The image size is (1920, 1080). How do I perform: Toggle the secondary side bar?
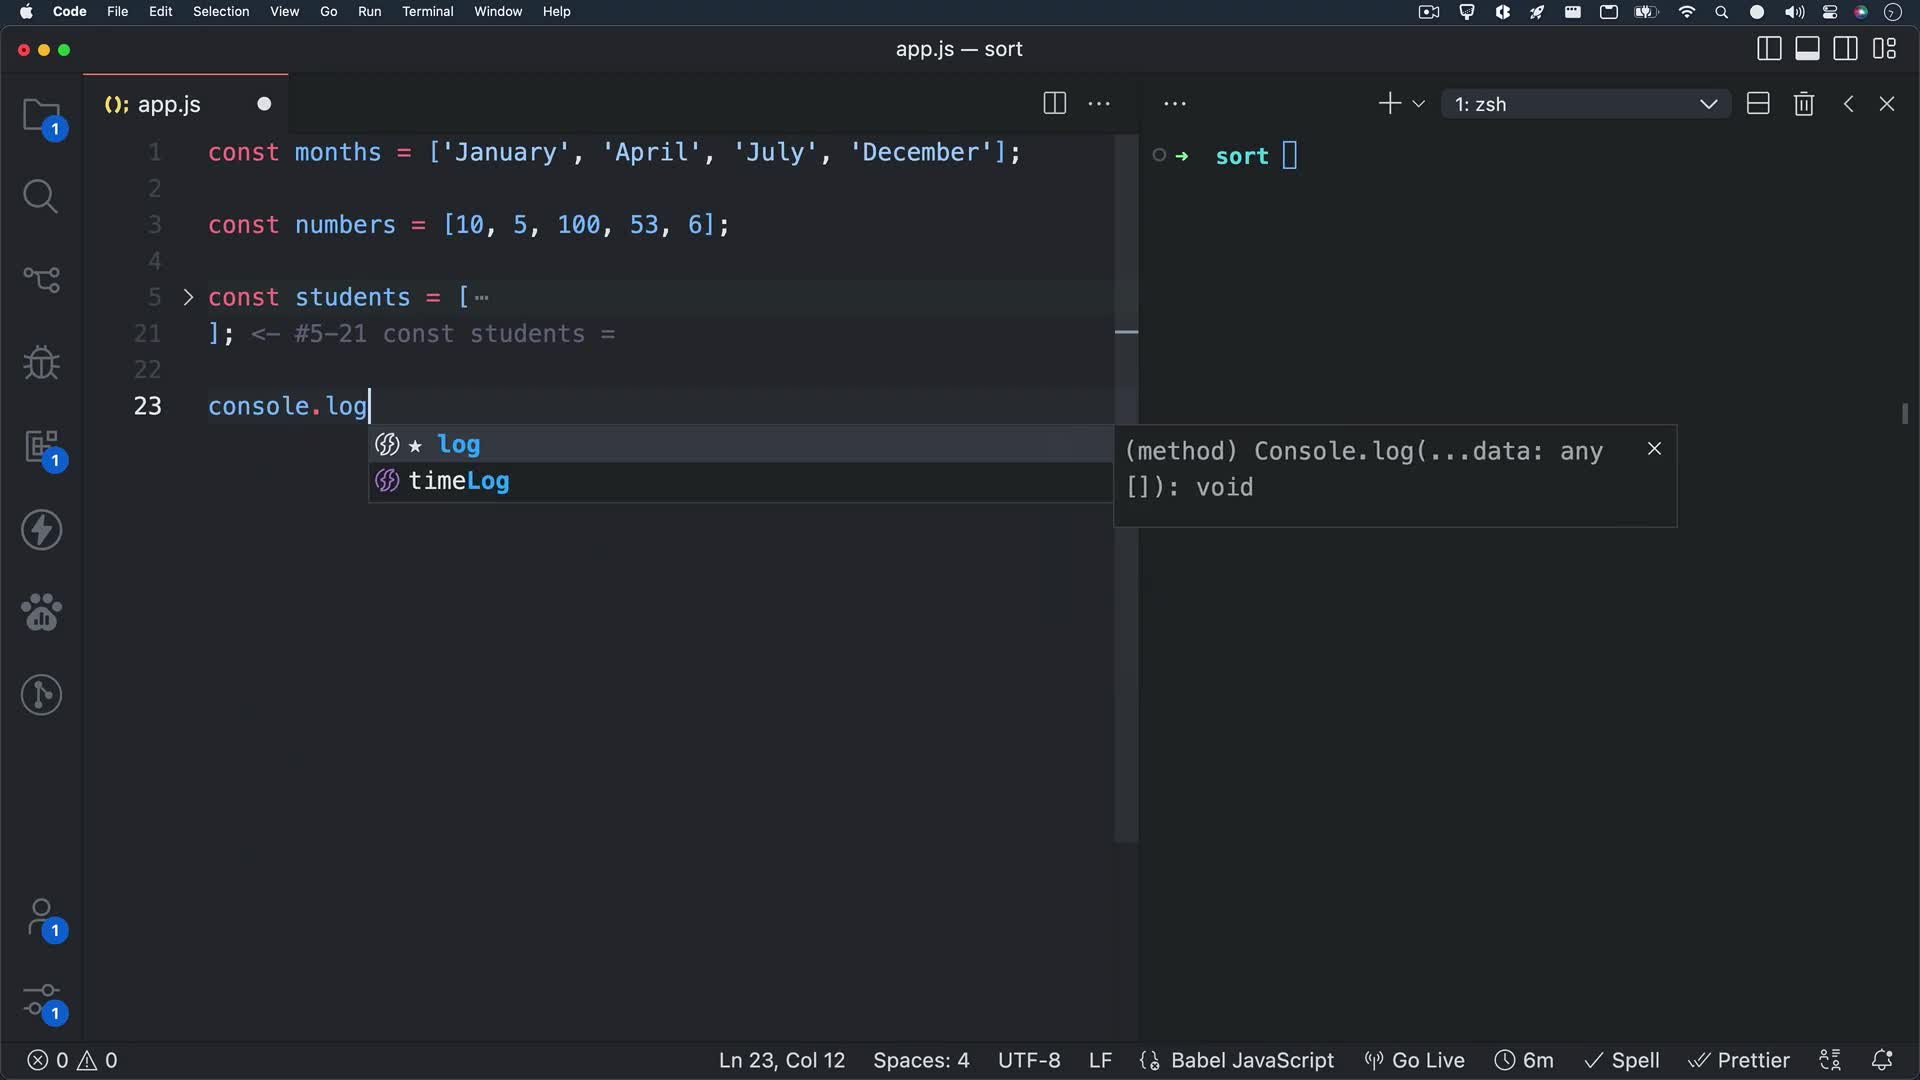(1845, 47)
